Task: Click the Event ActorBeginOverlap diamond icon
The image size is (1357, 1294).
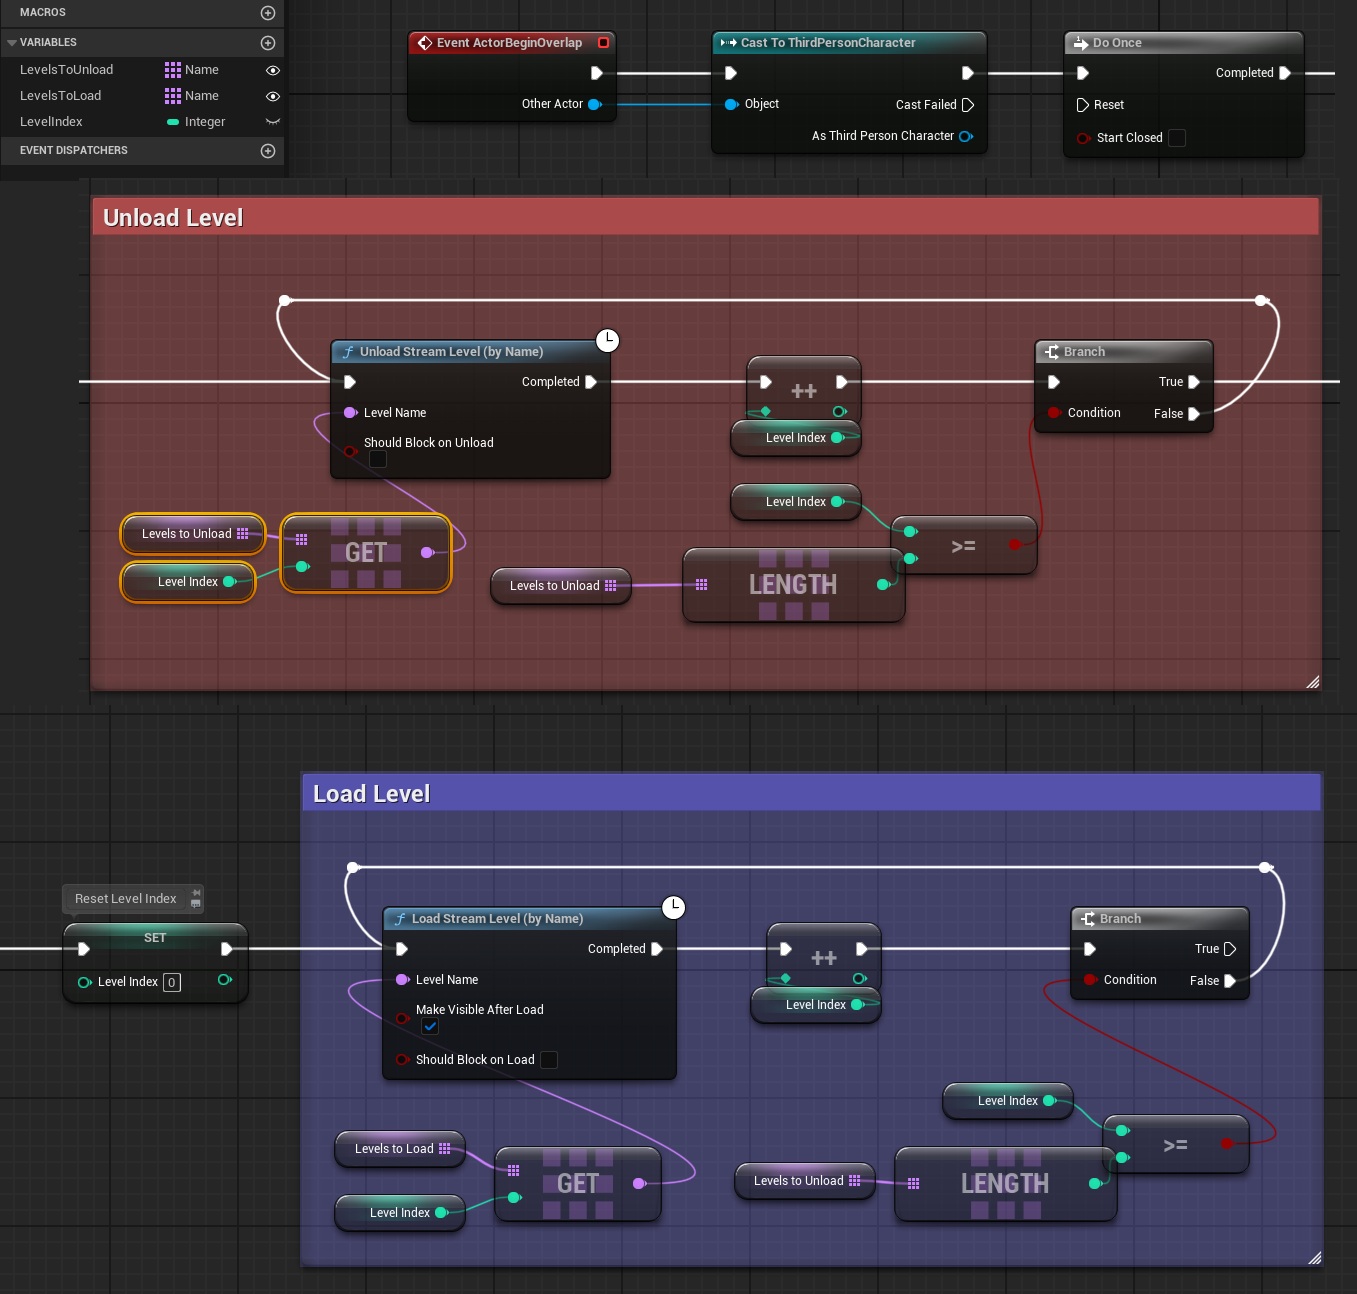Action: pos(425,43)
